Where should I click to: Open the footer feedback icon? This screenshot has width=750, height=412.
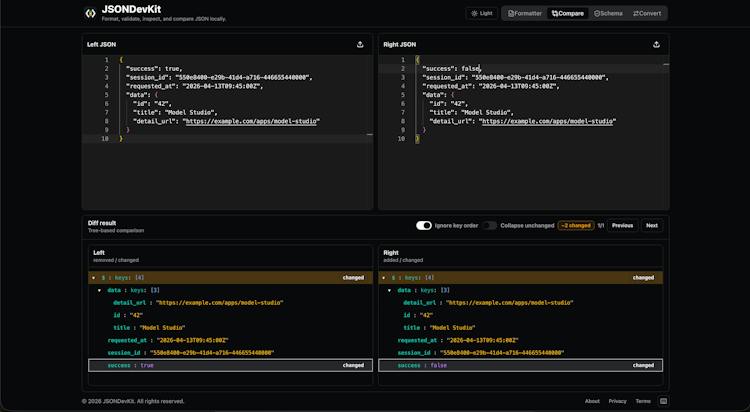[x=663, y=401]
